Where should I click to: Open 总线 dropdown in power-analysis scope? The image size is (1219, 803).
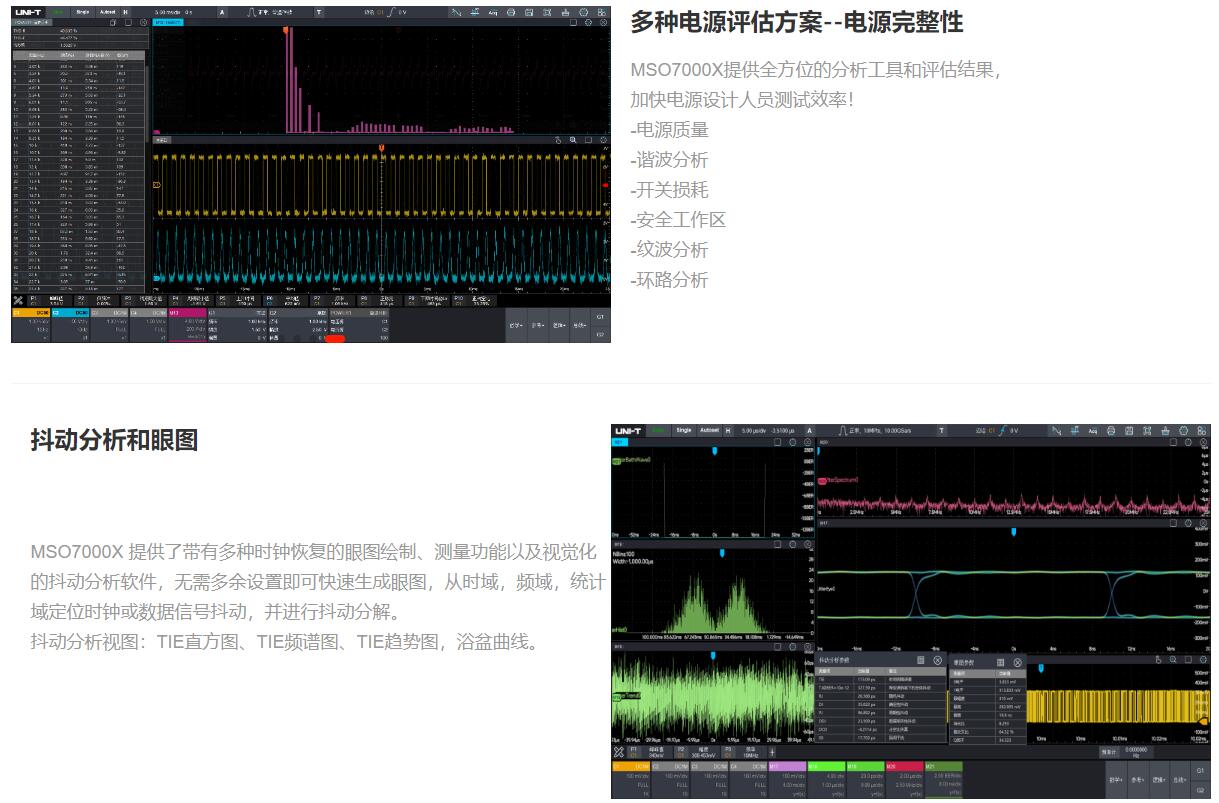578,326
